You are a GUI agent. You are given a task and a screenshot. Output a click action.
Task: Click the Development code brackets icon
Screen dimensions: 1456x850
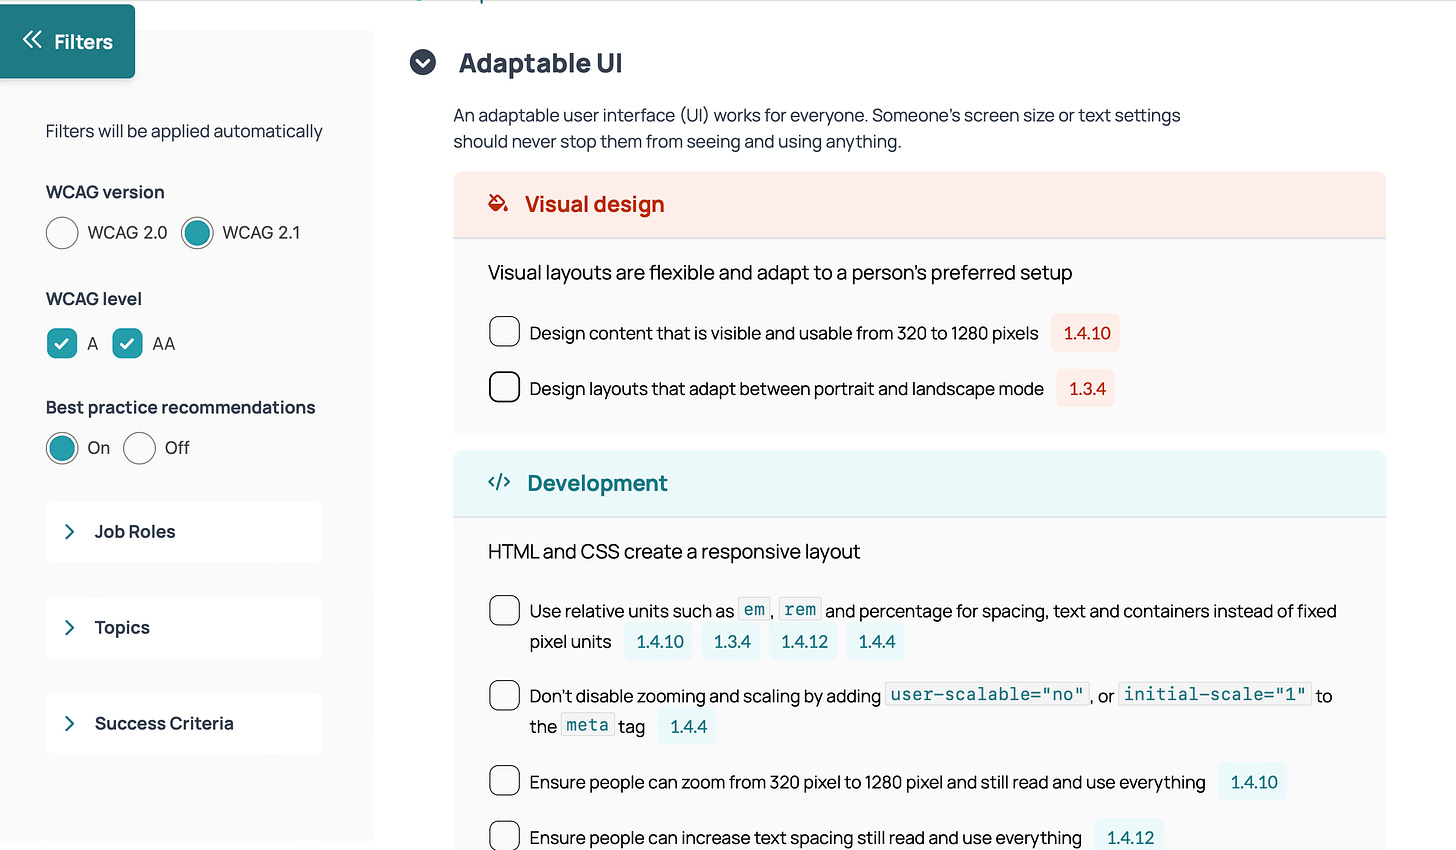point(499,483)
